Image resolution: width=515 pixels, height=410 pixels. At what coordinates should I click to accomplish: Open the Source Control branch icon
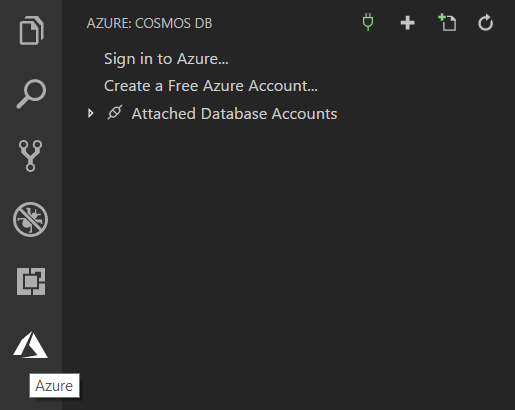pos(31,156)
